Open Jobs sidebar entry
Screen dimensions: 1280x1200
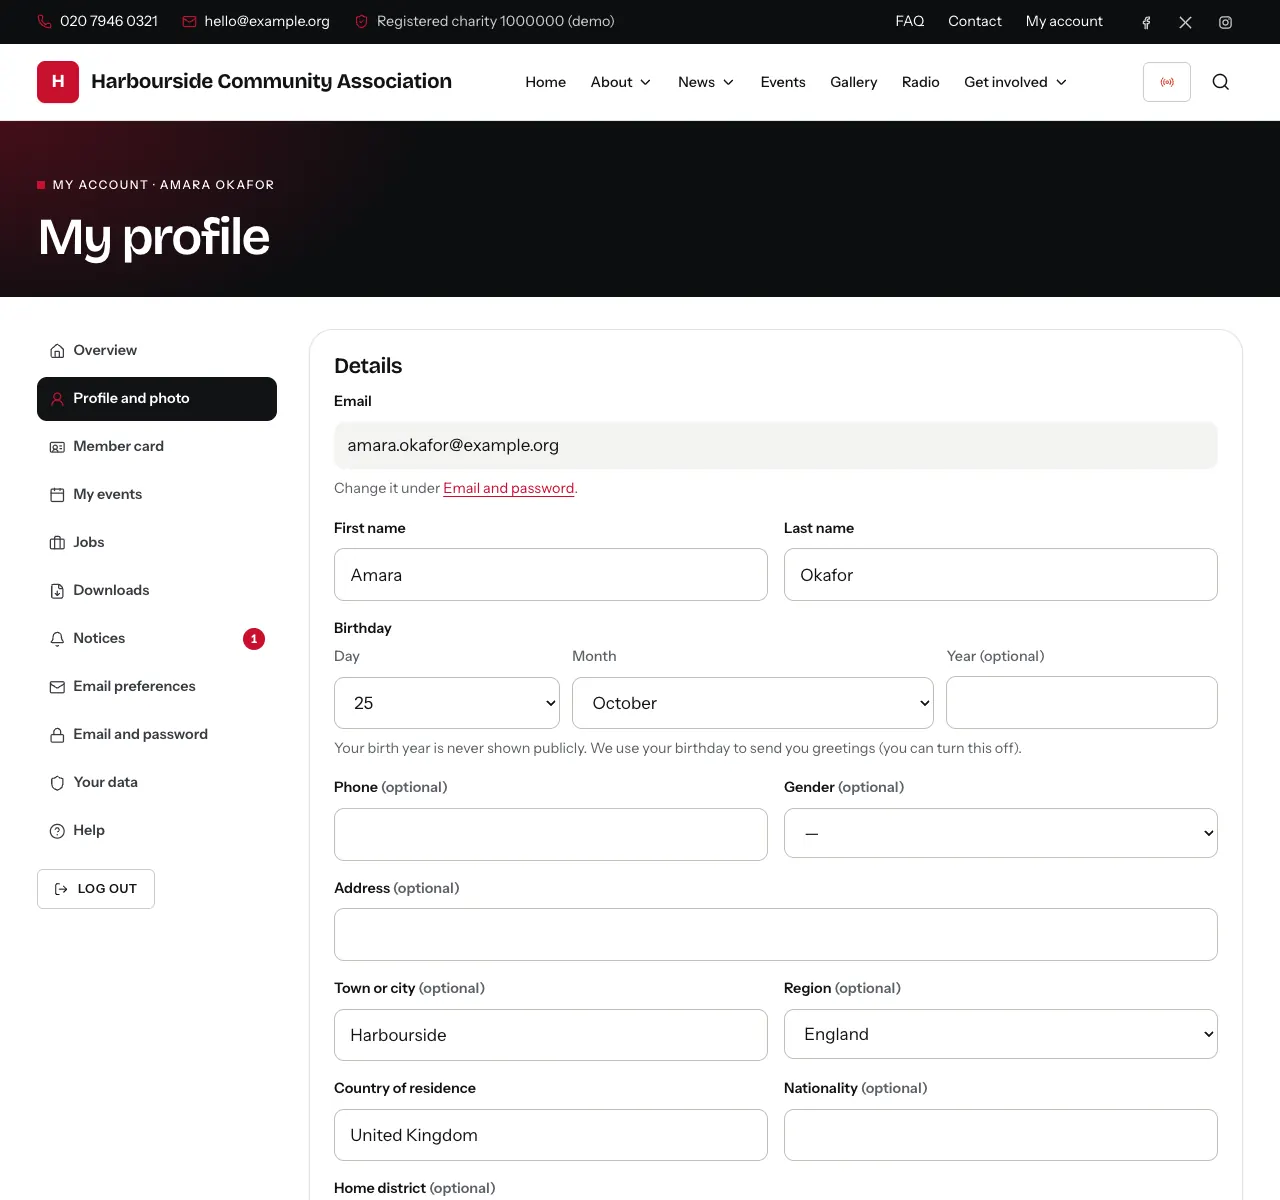[157, 543]
